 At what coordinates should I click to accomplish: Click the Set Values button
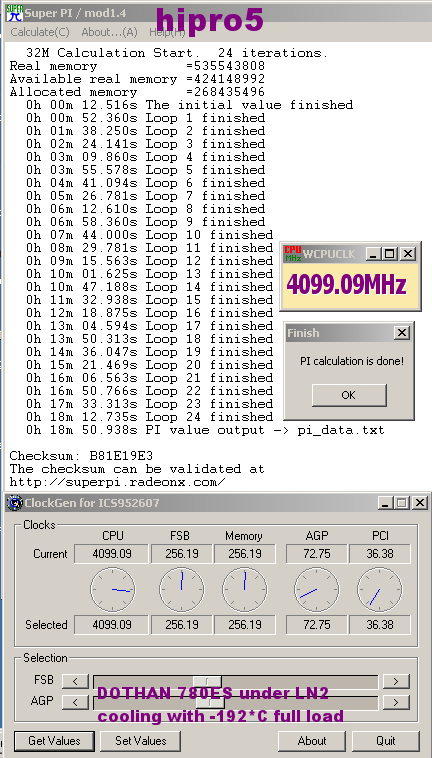[x=141, y=741]
